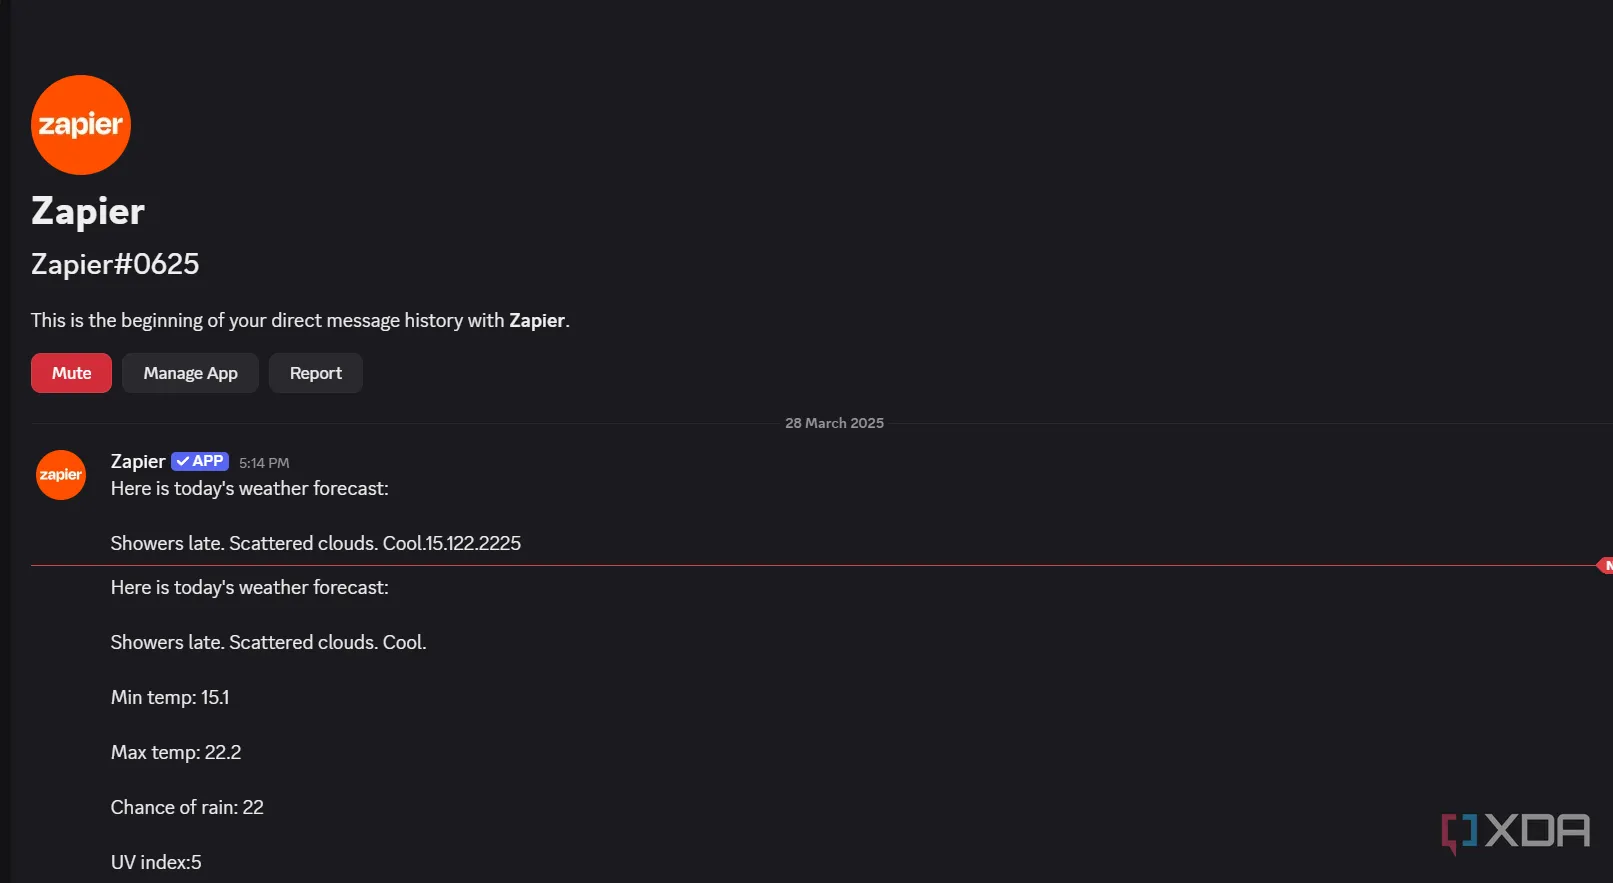Mute the Zapier conversation
This screenshot has height=883, width=1613.
click(x=71, y=373)
